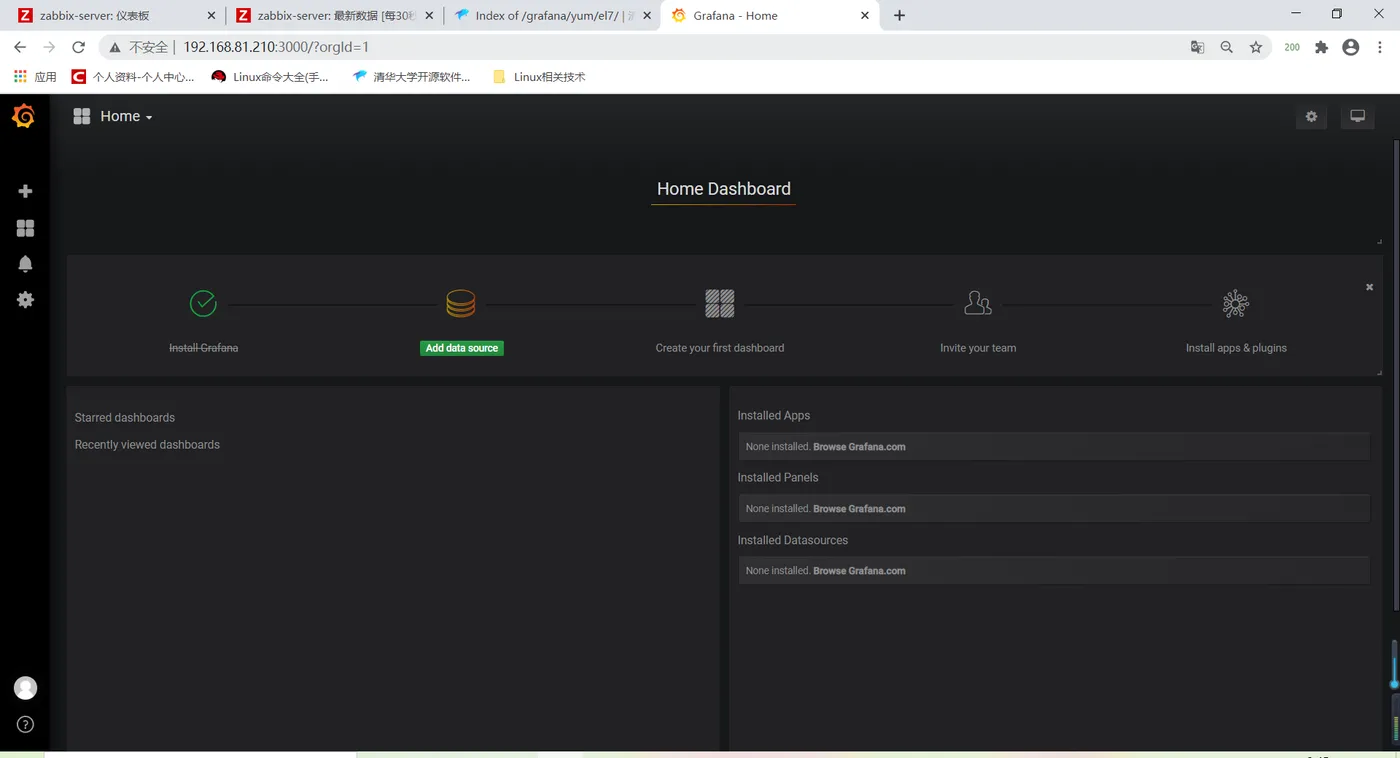Switch to the zabbix-server 最新数据 tab

335,16
